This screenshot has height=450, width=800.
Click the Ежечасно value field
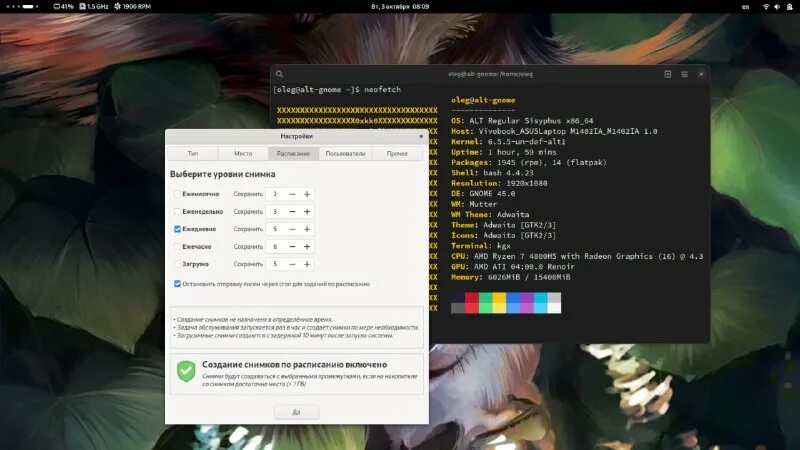pyautogui.click(x=276, y=246)
